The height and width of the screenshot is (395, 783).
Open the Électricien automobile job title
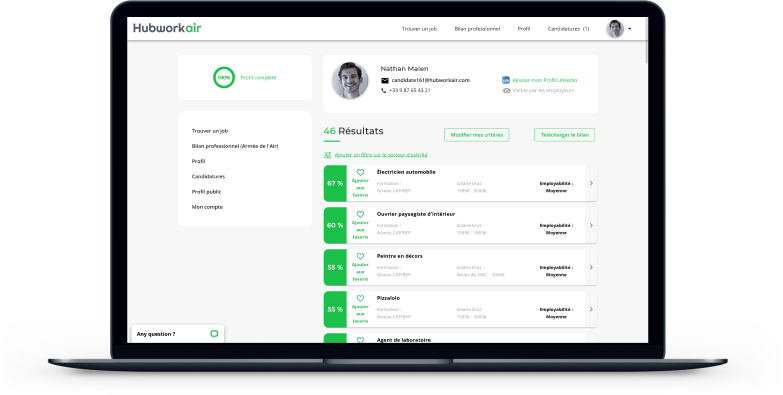coord(406,172)
